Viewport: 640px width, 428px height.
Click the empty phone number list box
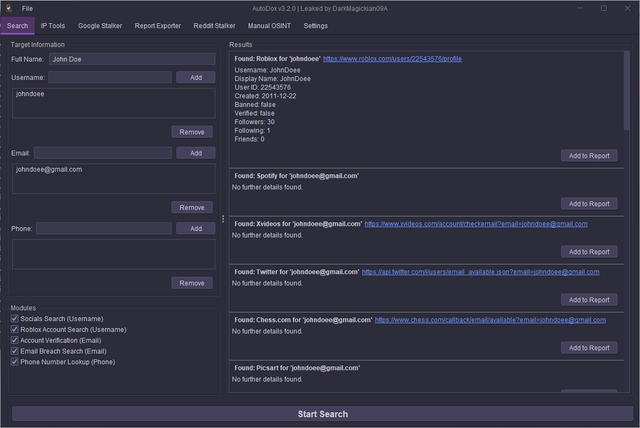click(114, 254)
